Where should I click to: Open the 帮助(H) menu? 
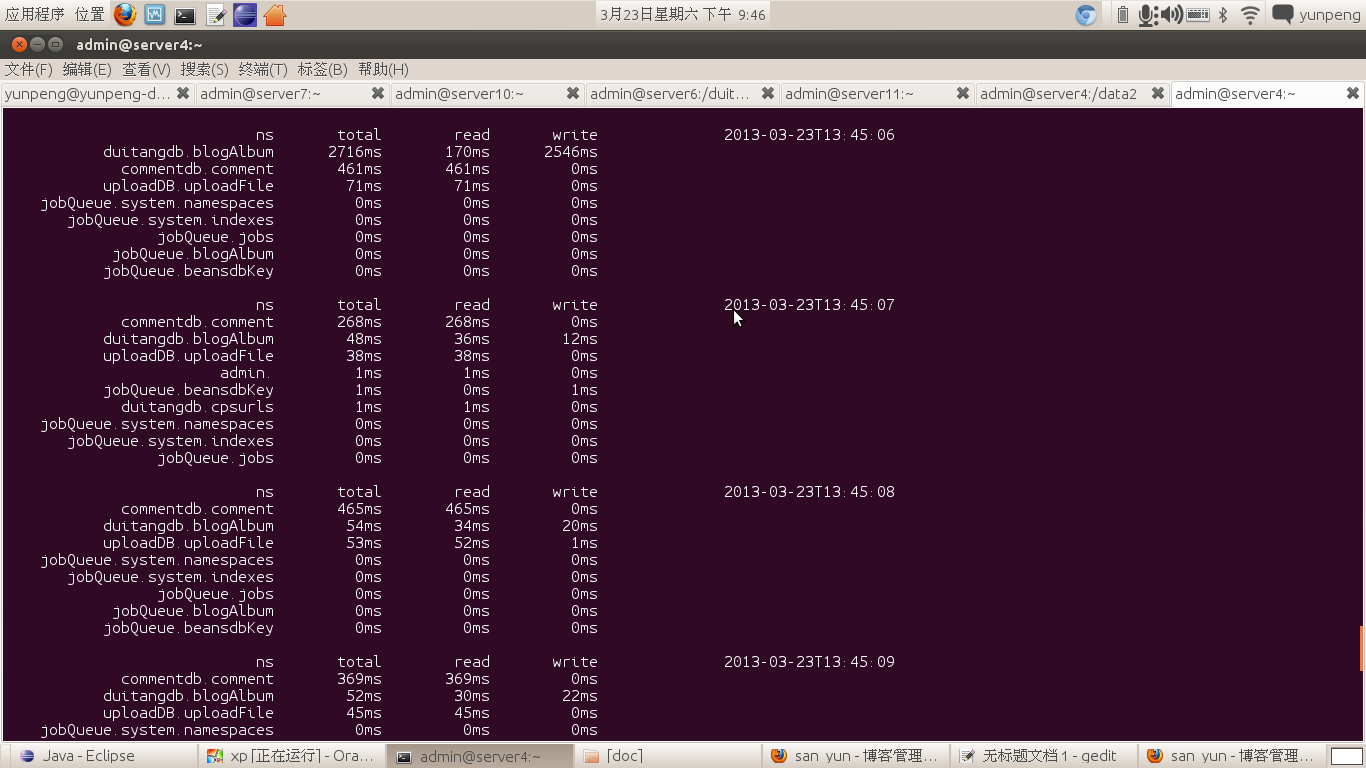[383, 69]
